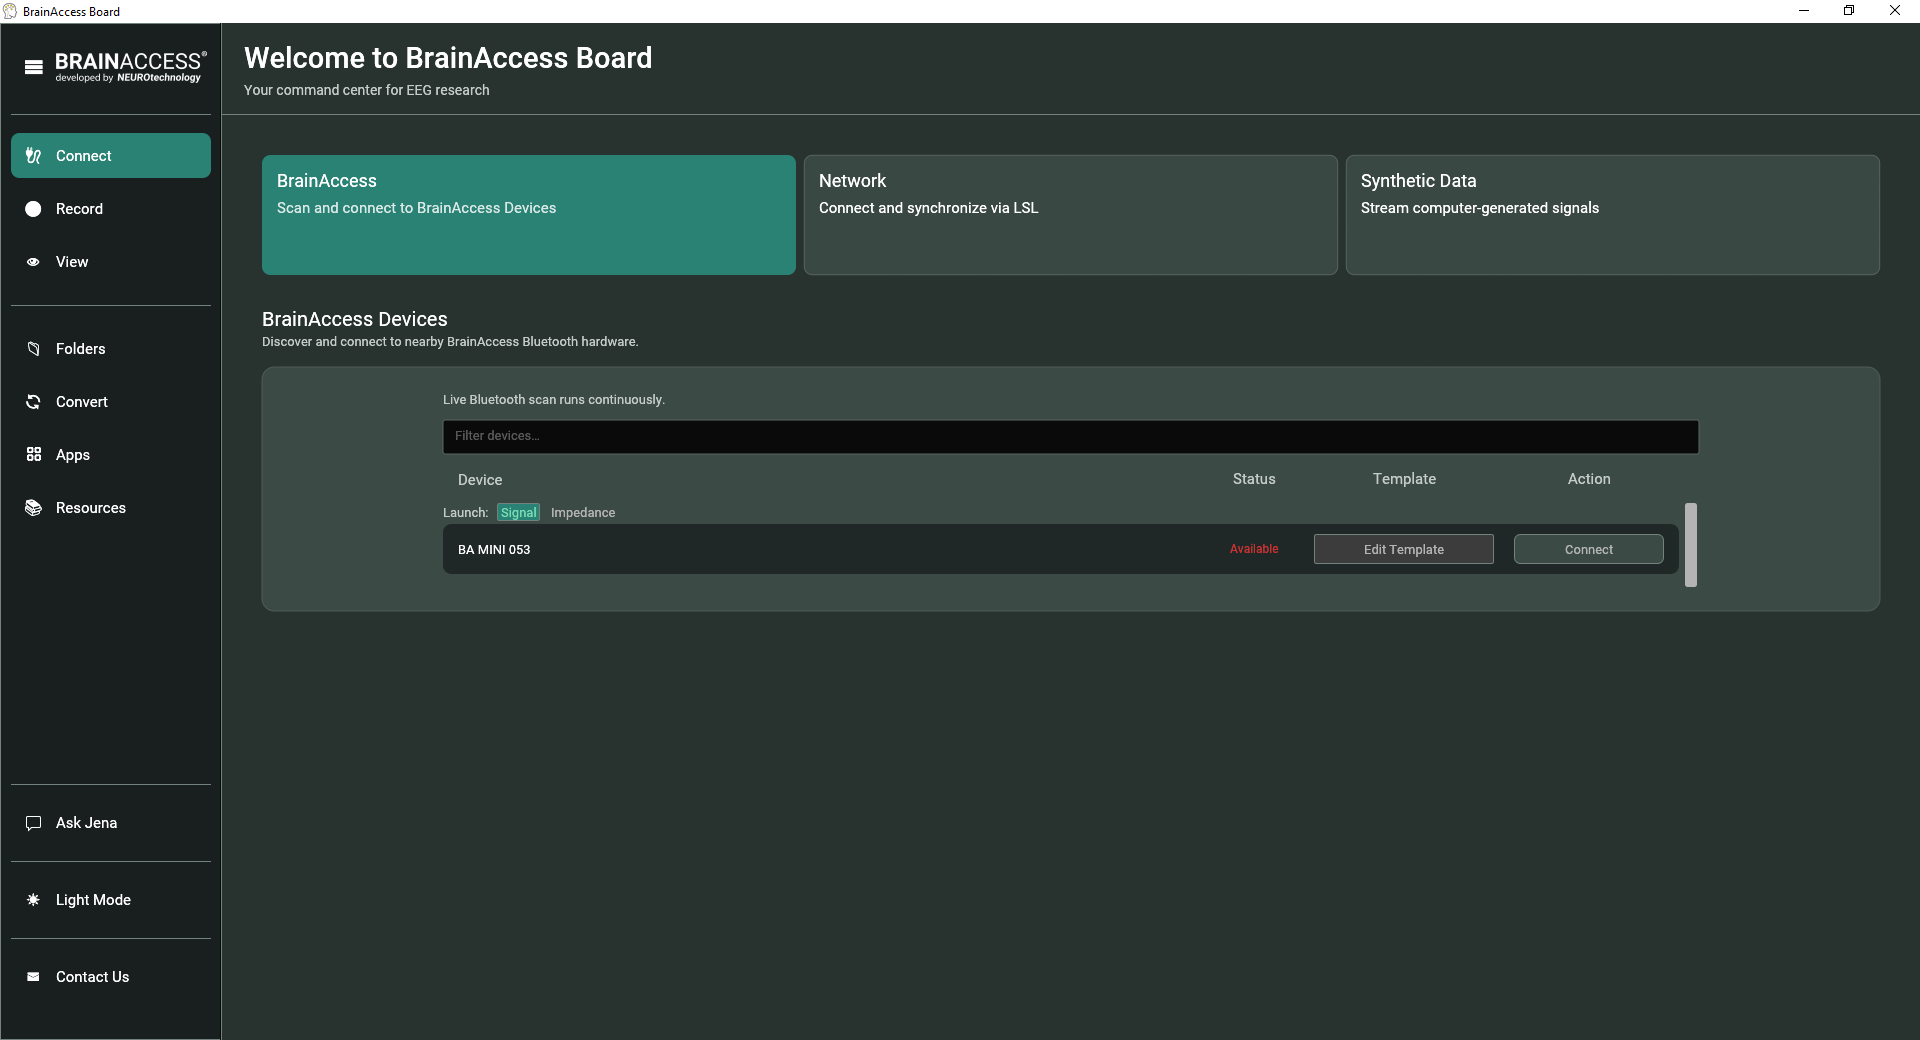Image resolution: width=1920 pixels, height=1040 pixels.
Task: Click the Record circle icon
Action: click(33, 209)
